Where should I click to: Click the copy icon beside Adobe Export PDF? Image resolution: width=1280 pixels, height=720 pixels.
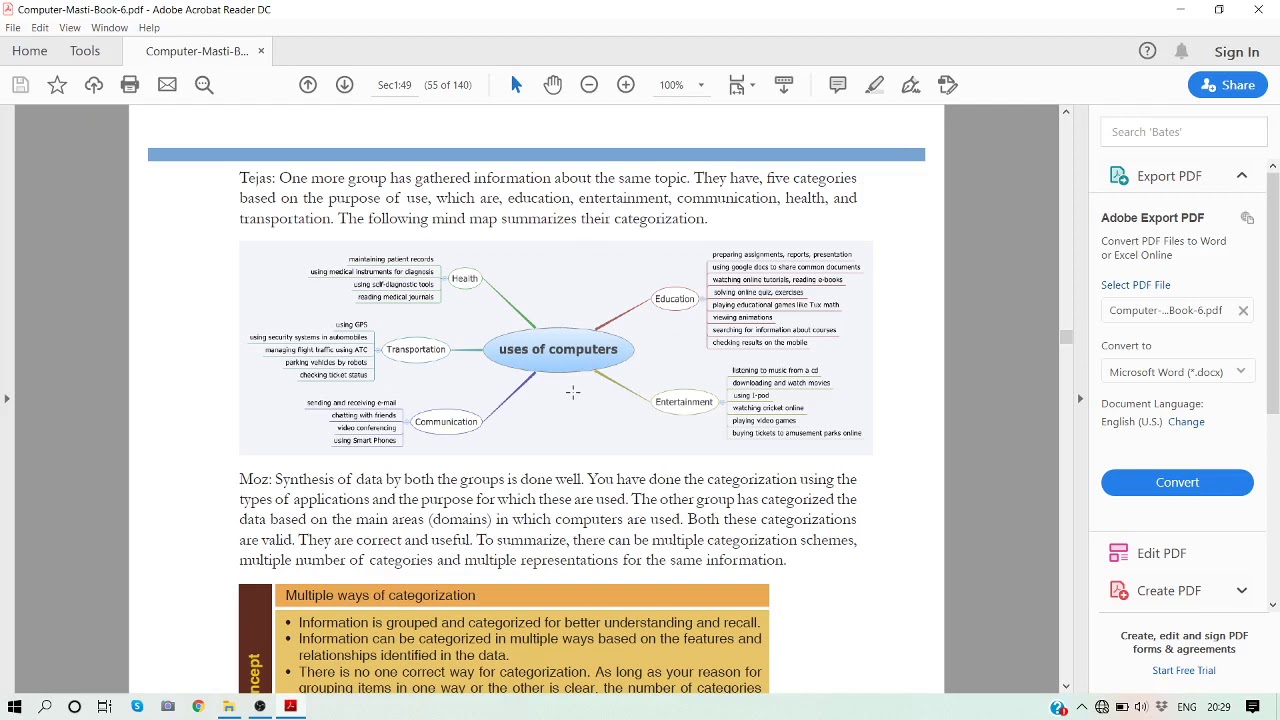pyautogui.click(x=1247, y=218)
